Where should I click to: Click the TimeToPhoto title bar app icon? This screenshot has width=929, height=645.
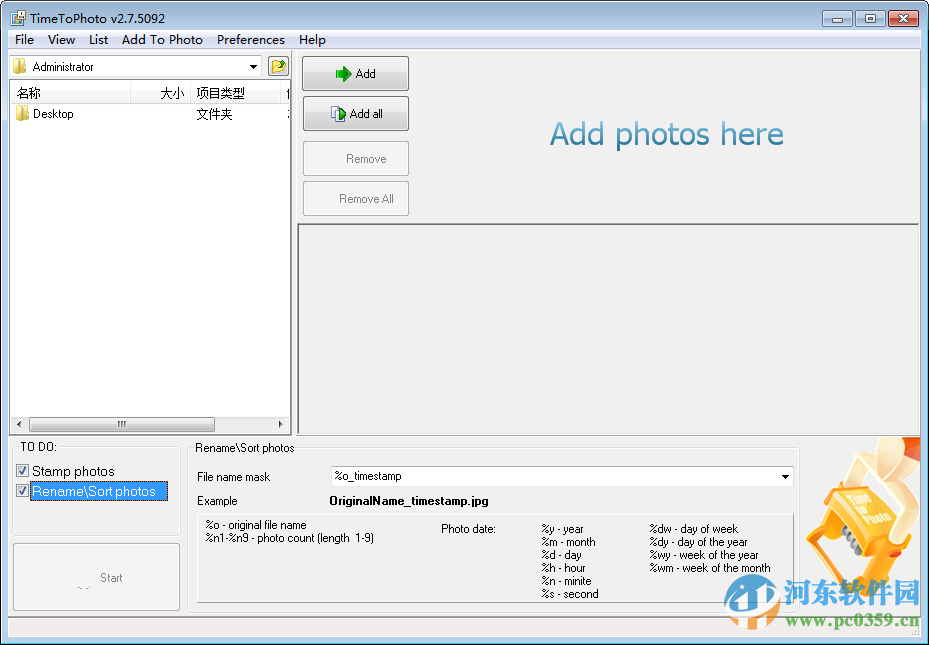[18, 18]
